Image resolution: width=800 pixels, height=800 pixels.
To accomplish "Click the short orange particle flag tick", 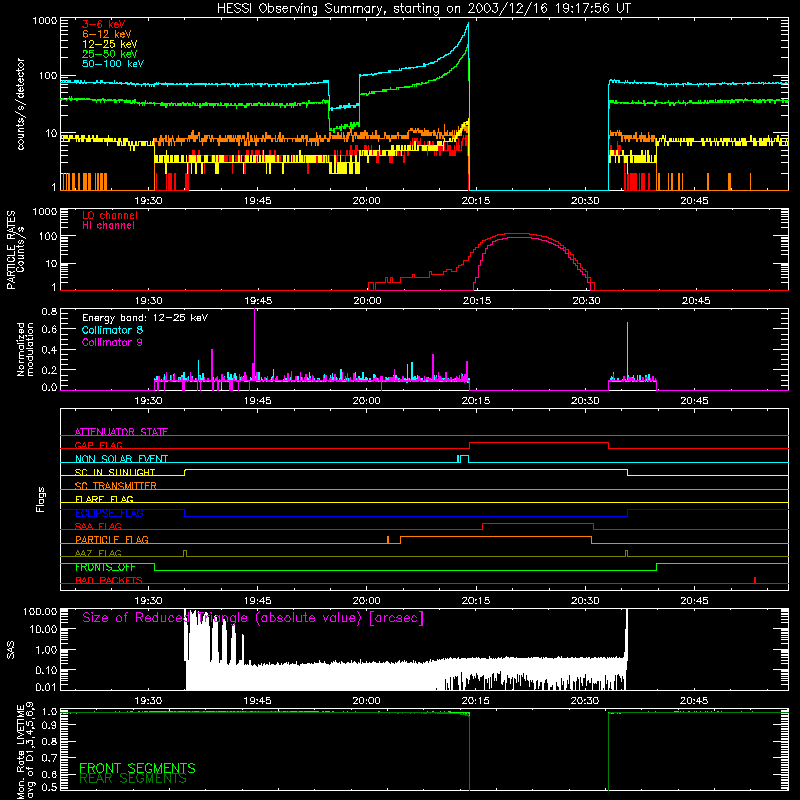I will (x=388, y=540).
